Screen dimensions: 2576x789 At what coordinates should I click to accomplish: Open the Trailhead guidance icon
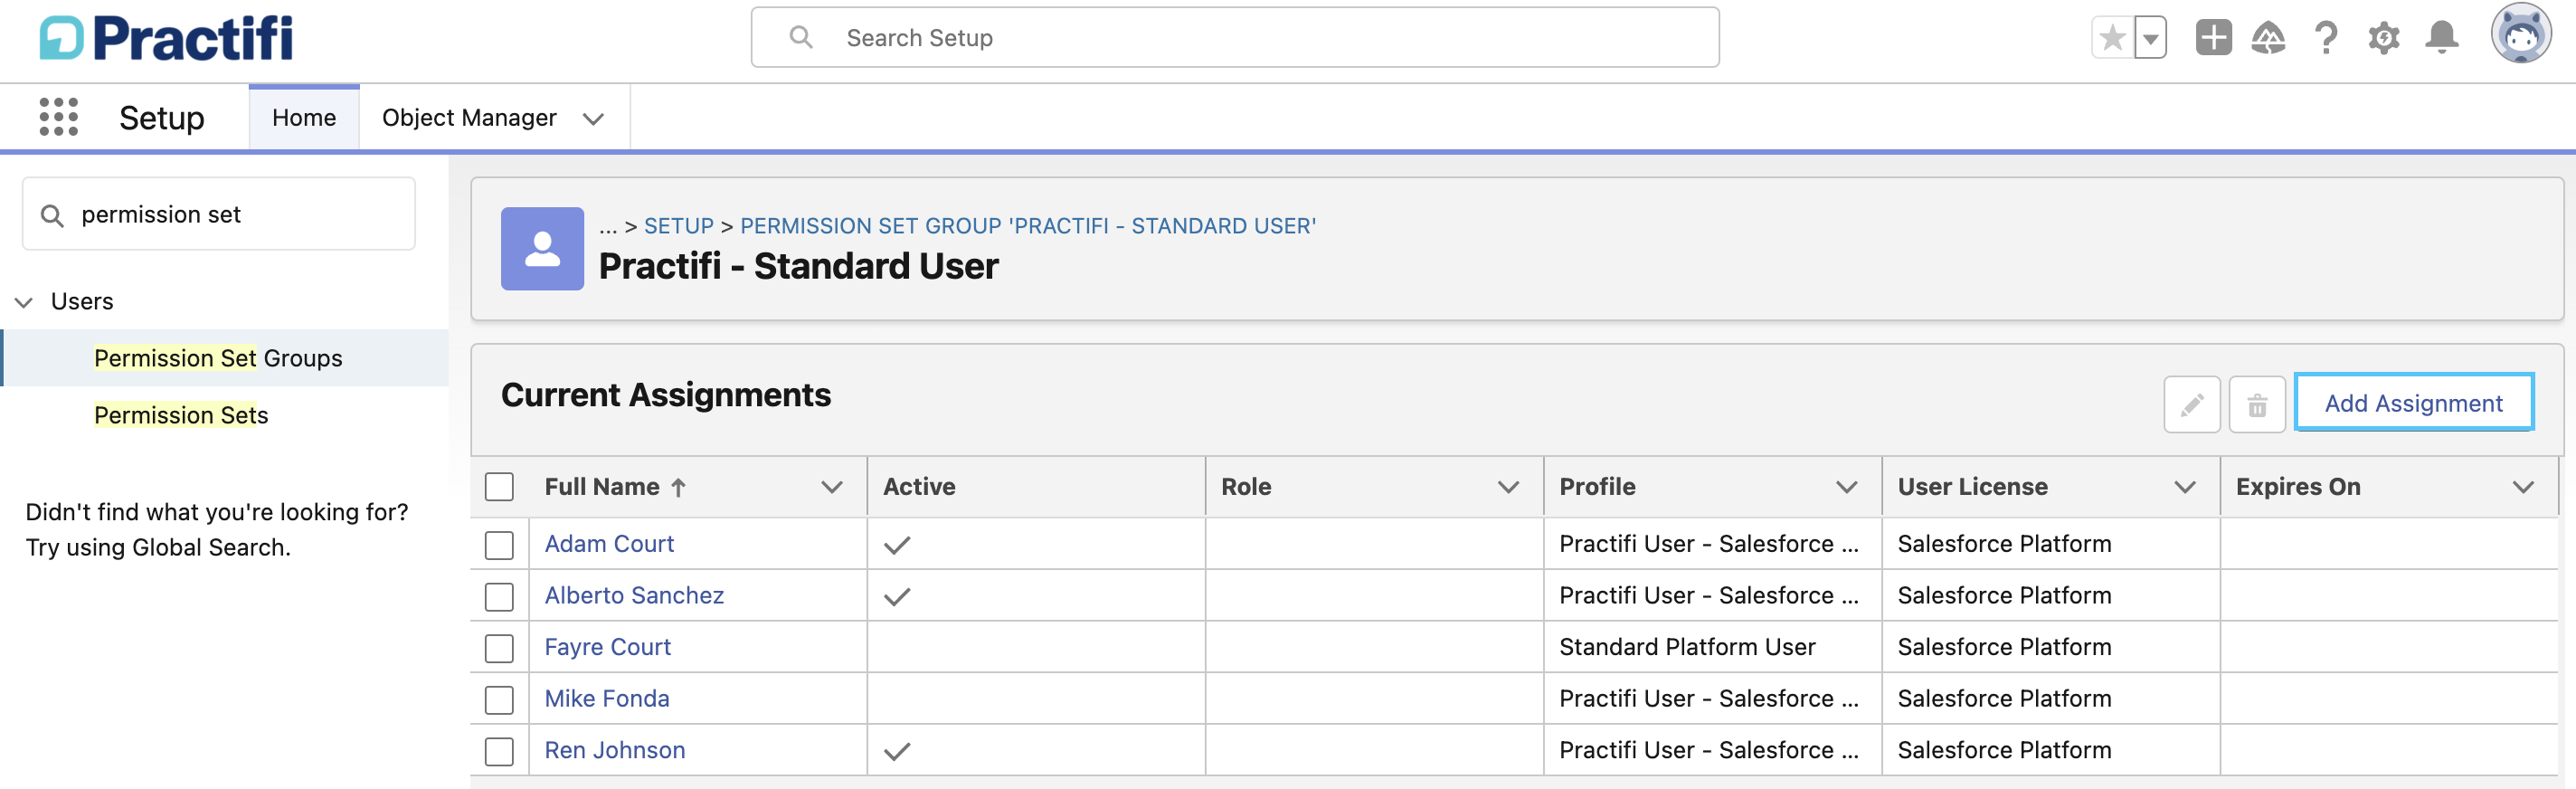point(2268,38)
